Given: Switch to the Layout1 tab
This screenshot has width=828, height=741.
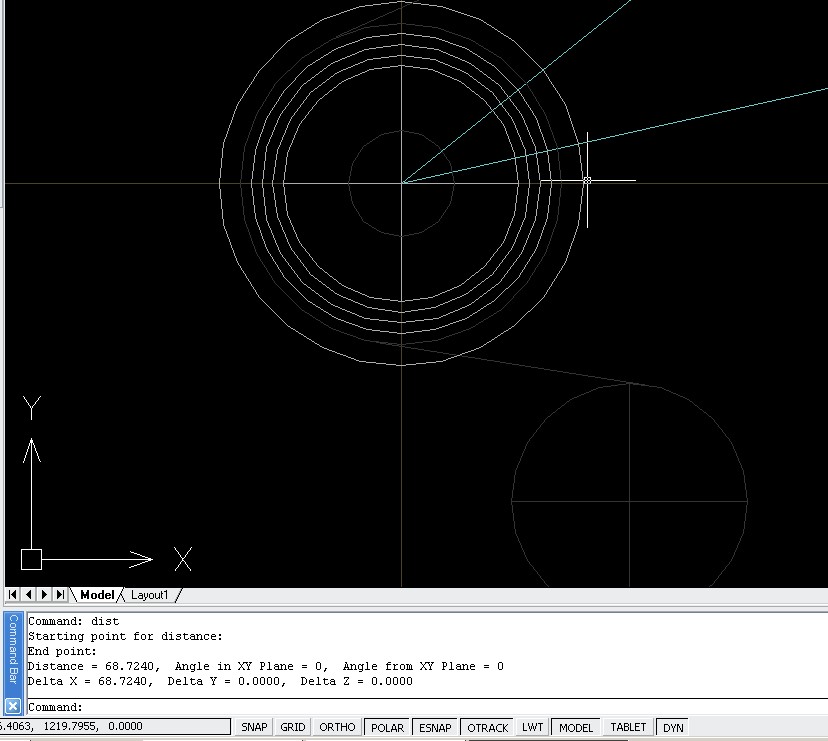Looking at the screenshot, I should 150,595.
